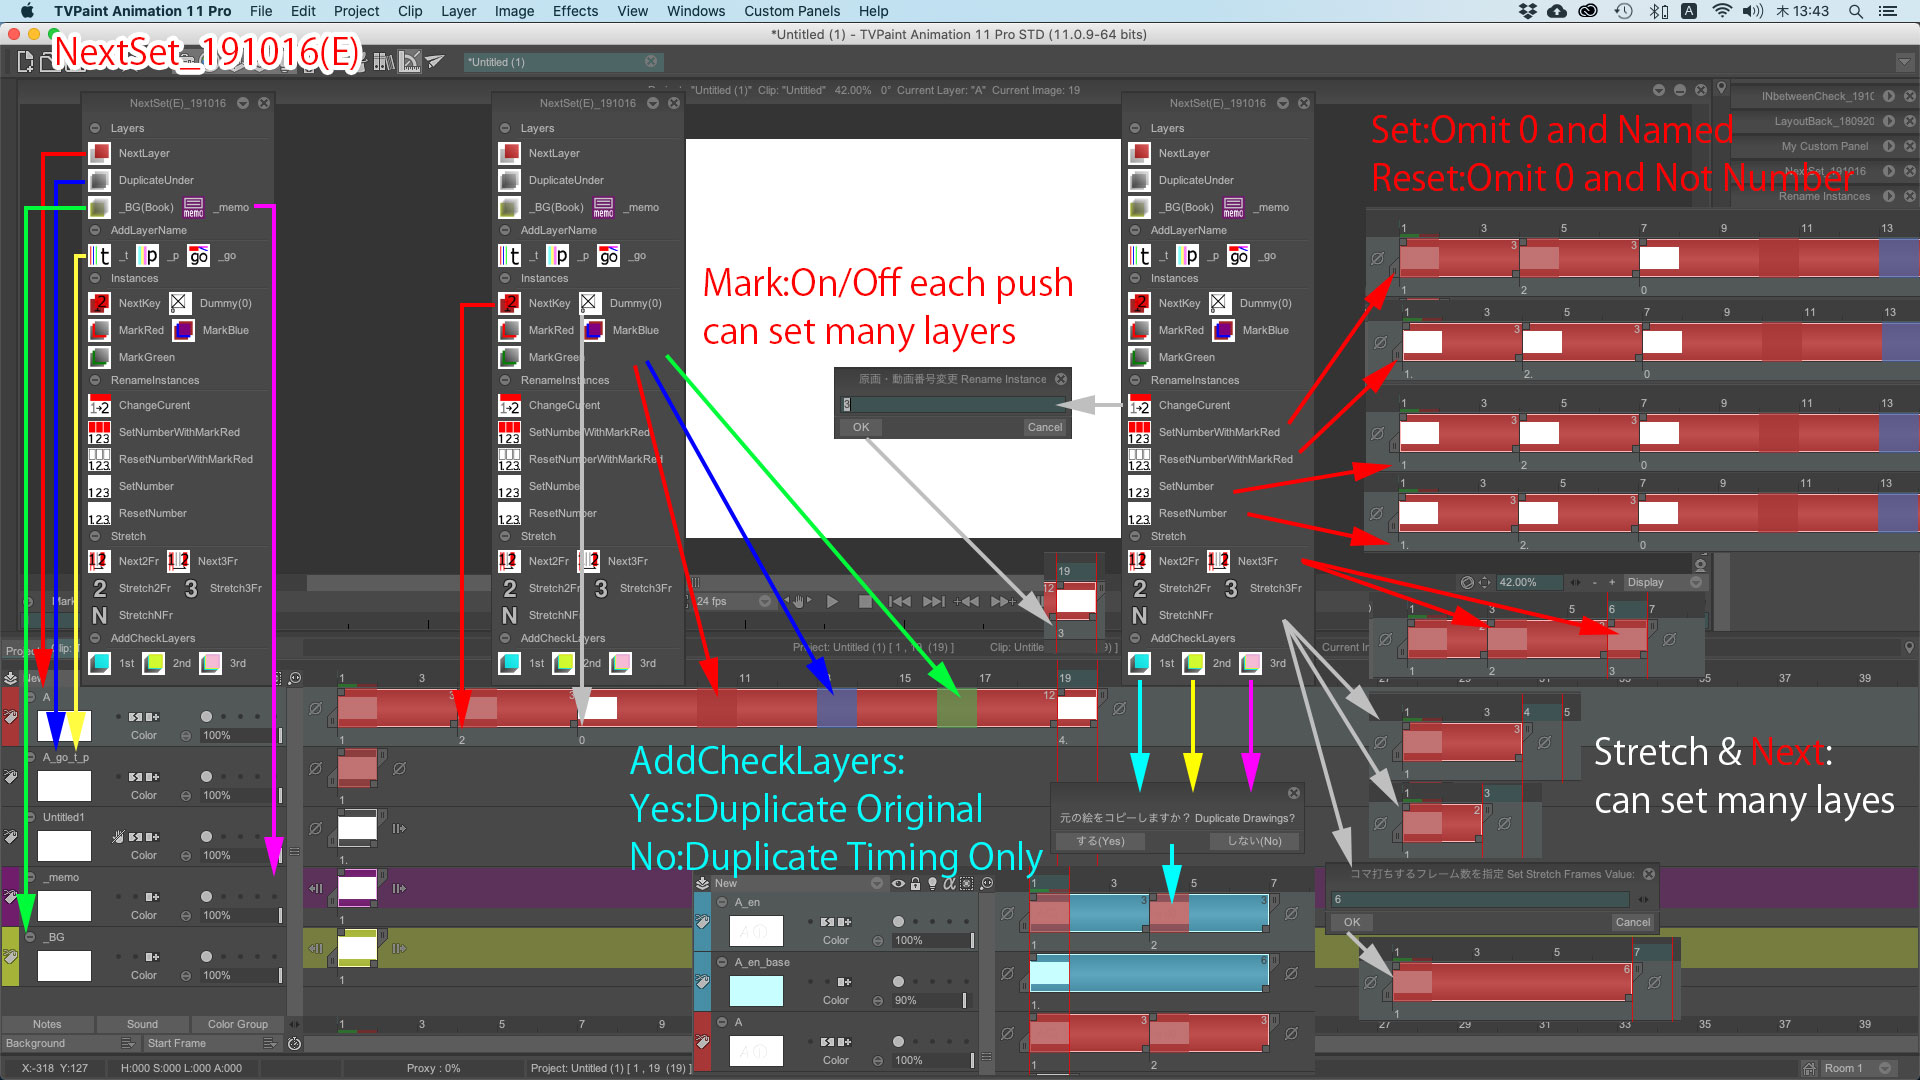The image size is (1920, 1080).
Task: Click SetNumber icon in rightmost NextSet panel
Action: [1139, 486]
